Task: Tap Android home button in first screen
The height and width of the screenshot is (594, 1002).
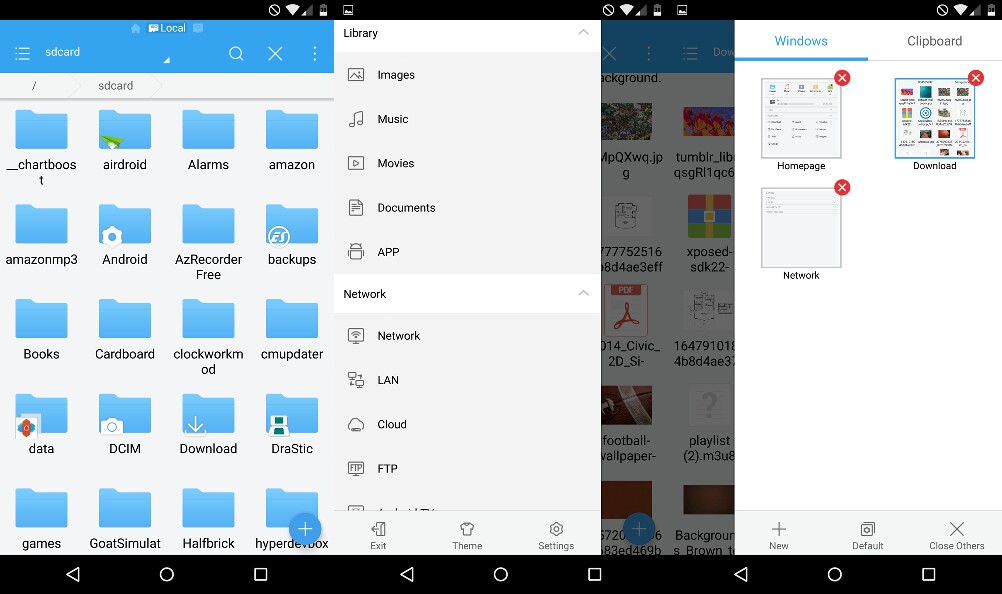Action: click(x=167, y=574)
